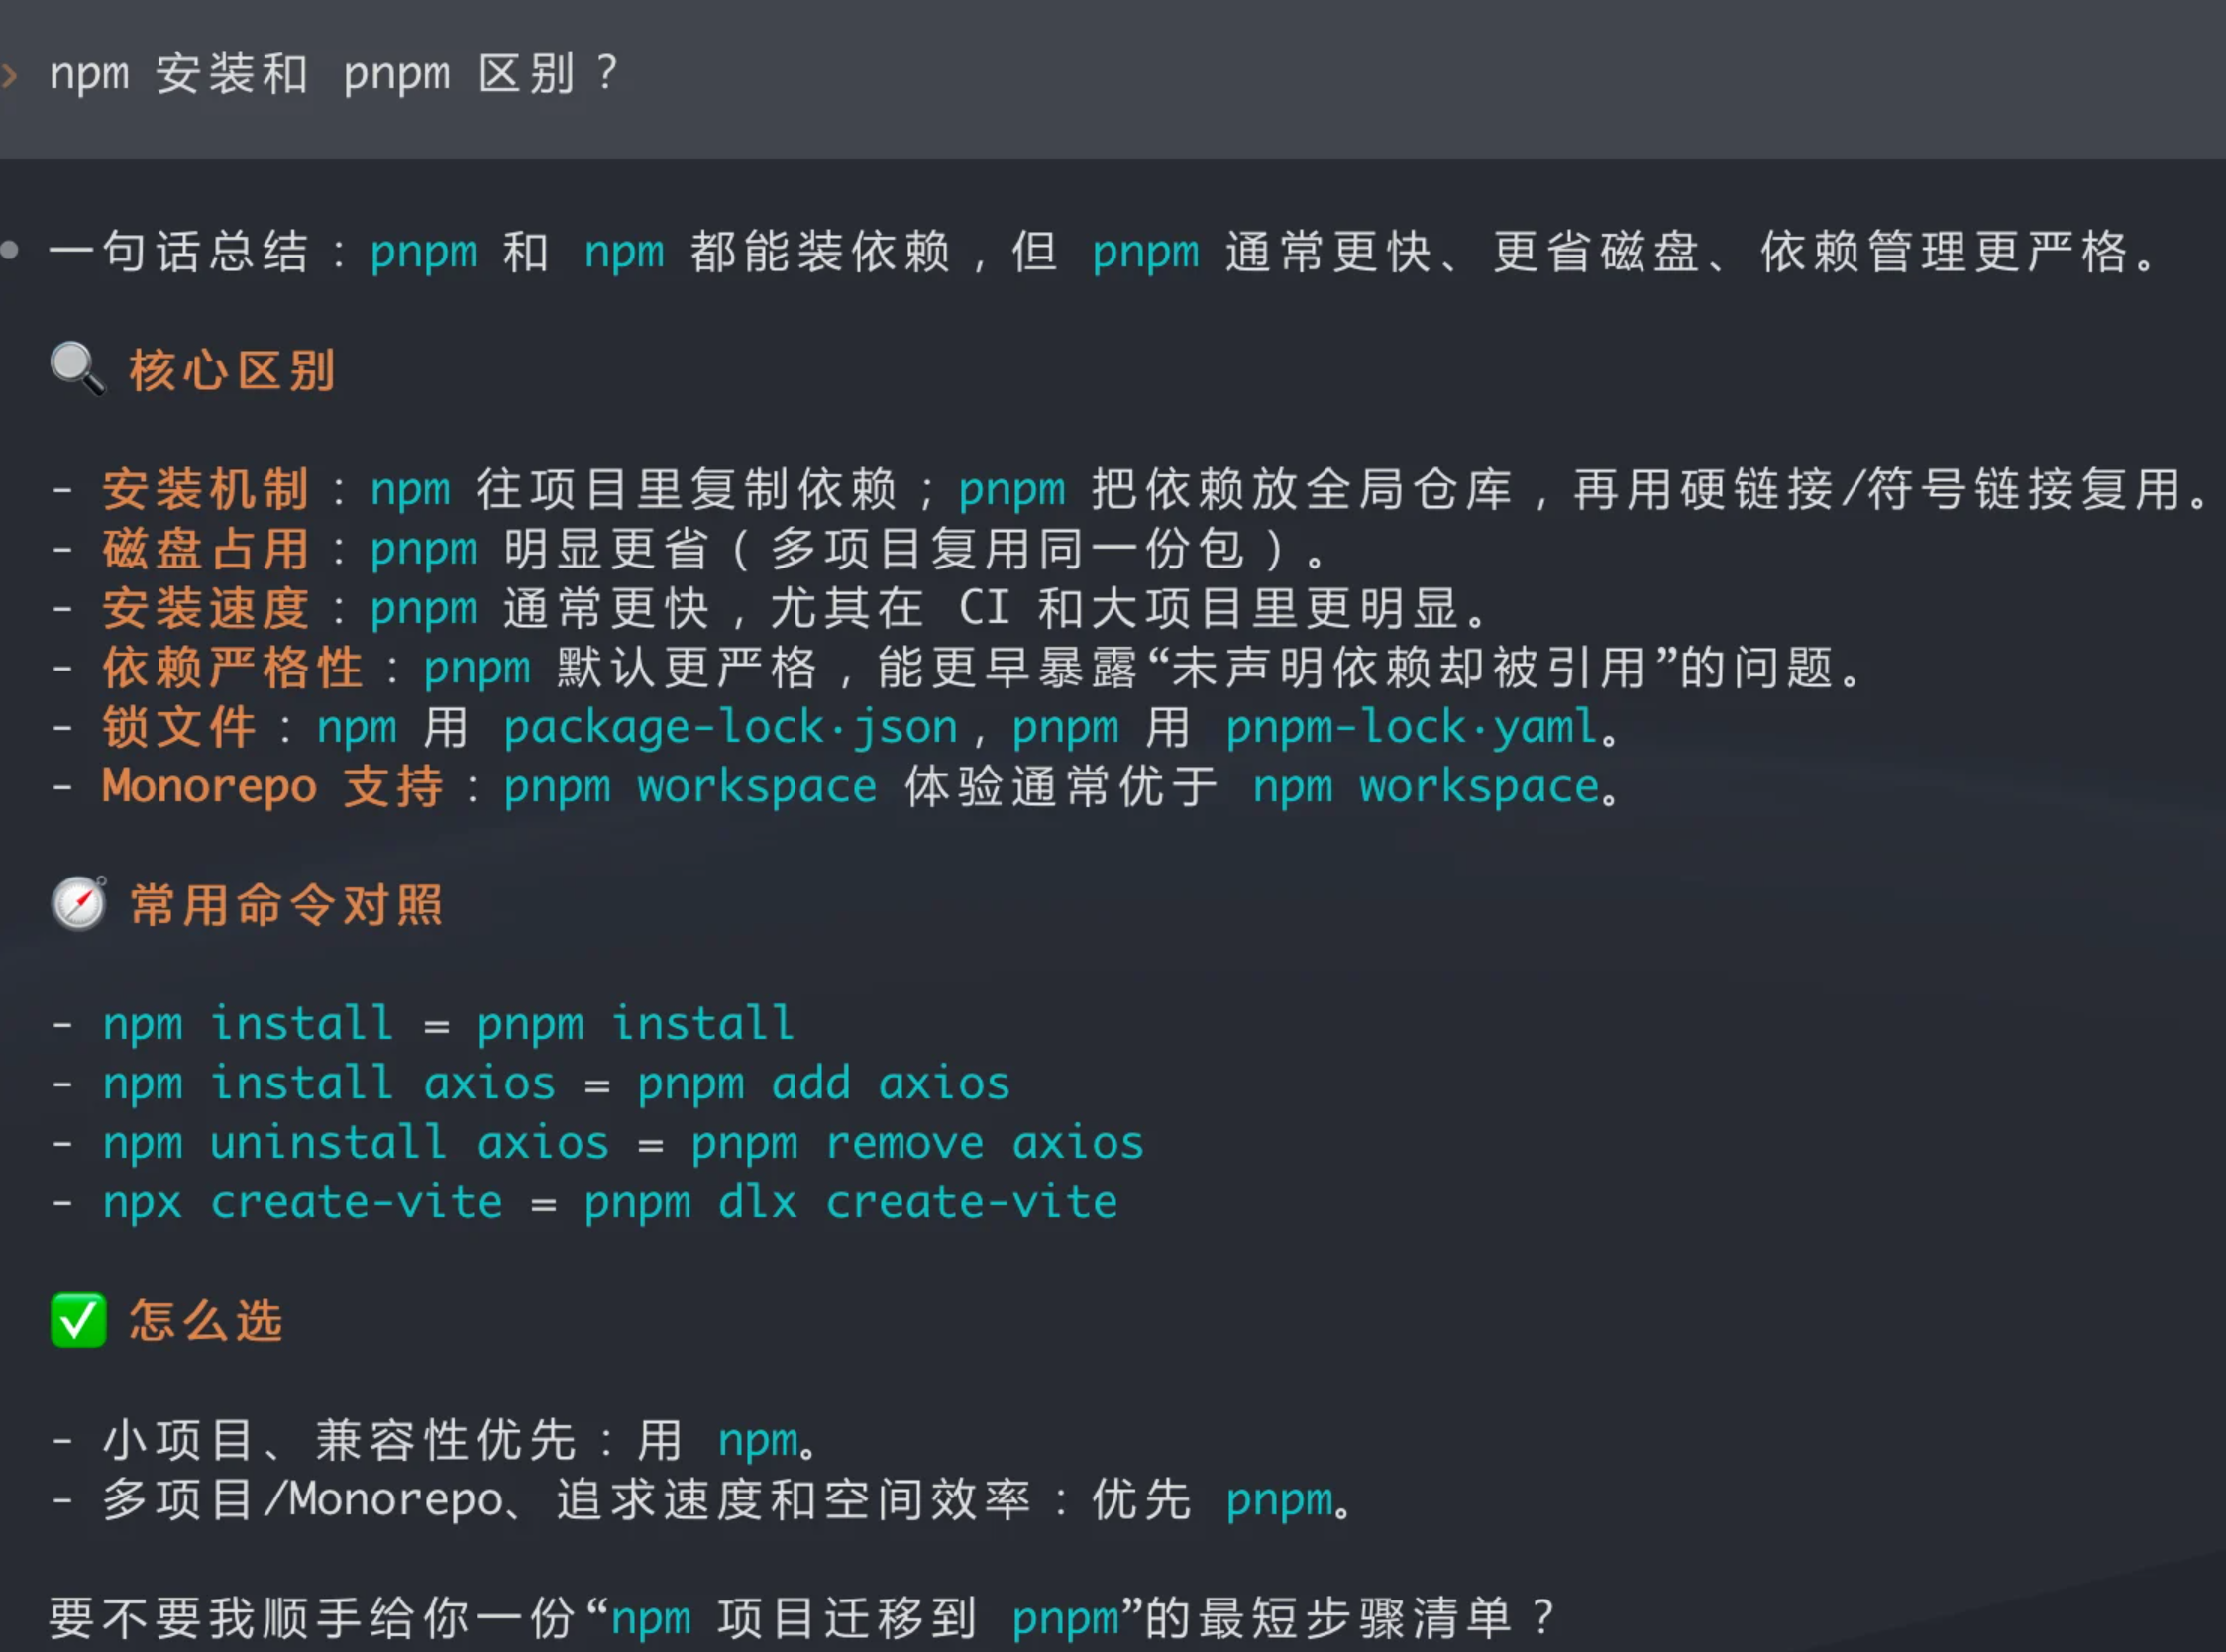Click the "pnpm workspace" text in Monorepo line

(x=690, y=787)
